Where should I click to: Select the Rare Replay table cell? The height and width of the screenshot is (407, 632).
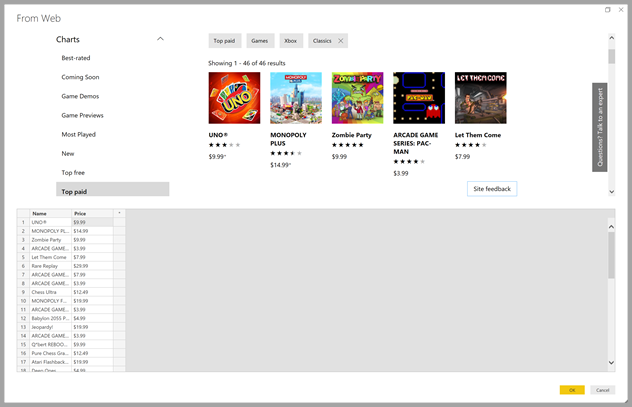(50, 266)
